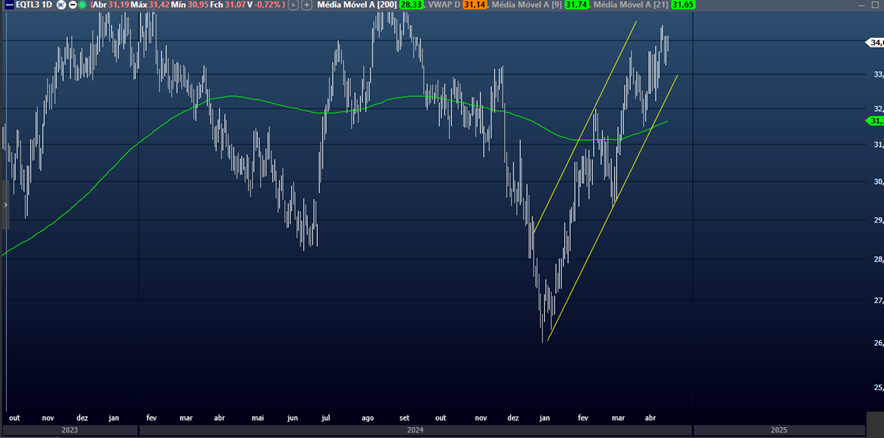Select the 2023 year segment on timeline
The image size is (884, 438).
(69, 430)
